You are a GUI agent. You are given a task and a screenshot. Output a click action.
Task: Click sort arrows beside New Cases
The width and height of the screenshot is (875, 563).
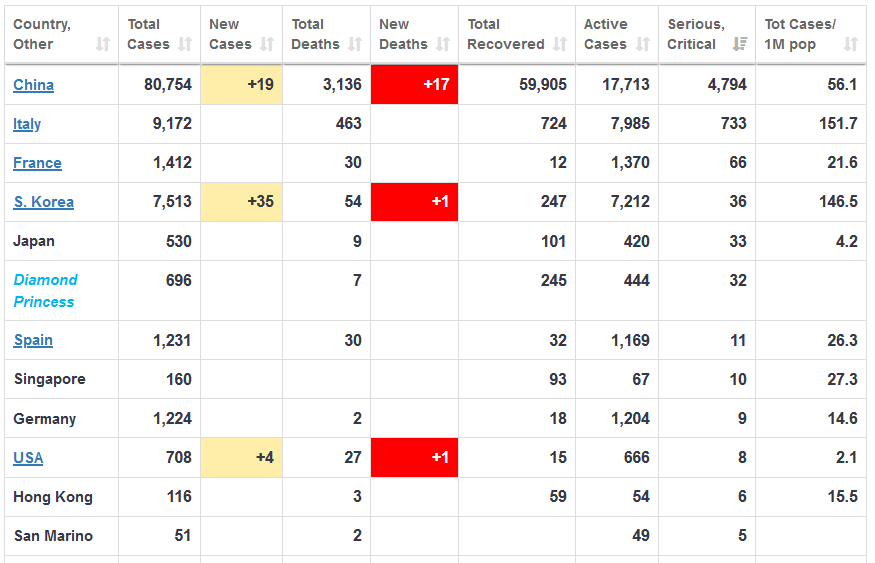point(267,44)
